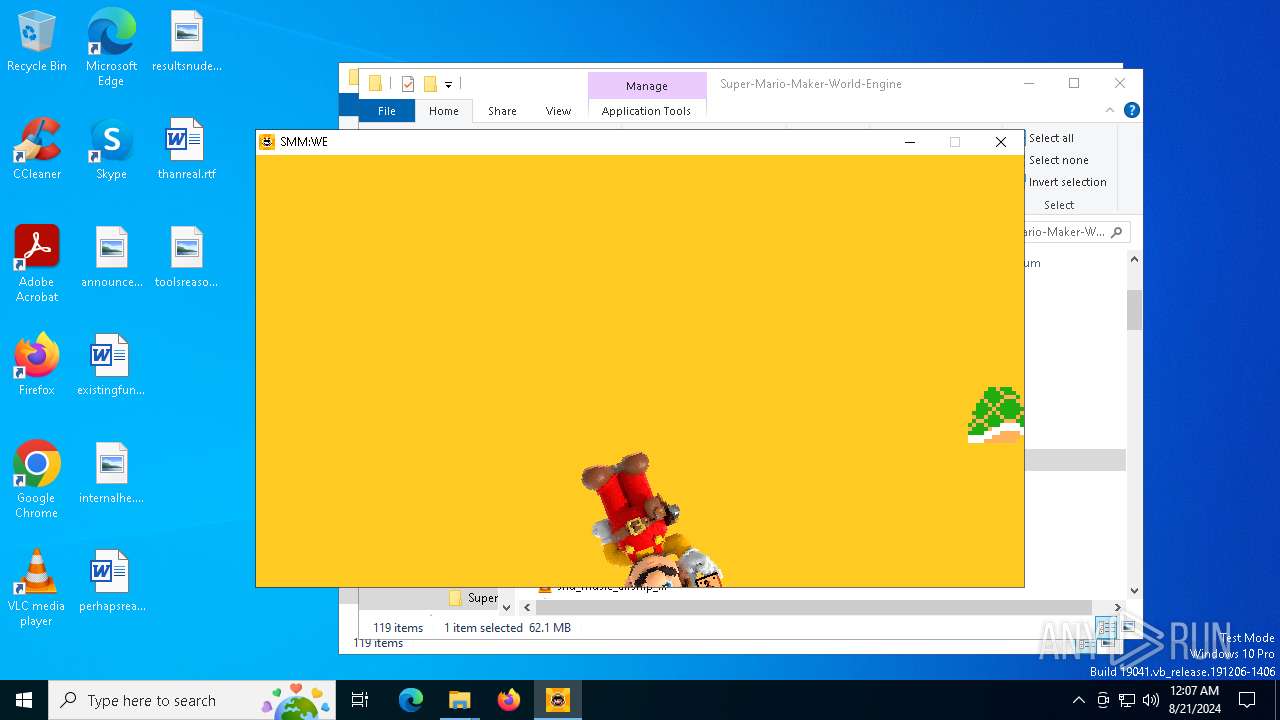Open Microsoft Edge desktop shortcut
This screenshot has width=1280, height=720.
coord(111,47)
